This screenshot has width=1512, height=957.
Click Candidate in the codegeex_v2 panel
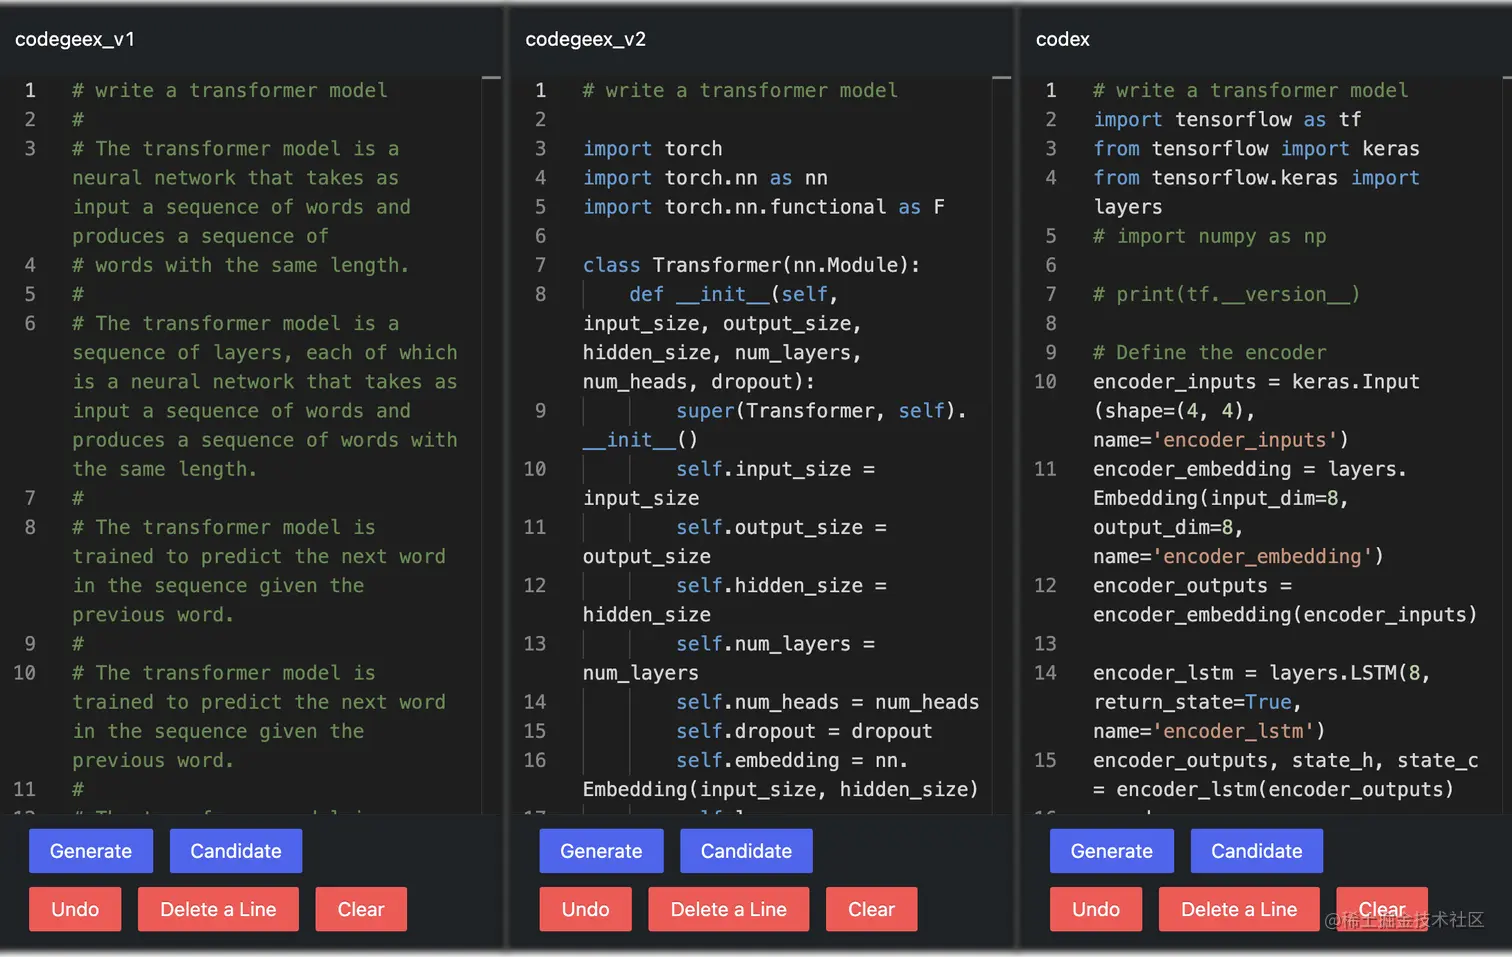(746, 851)
